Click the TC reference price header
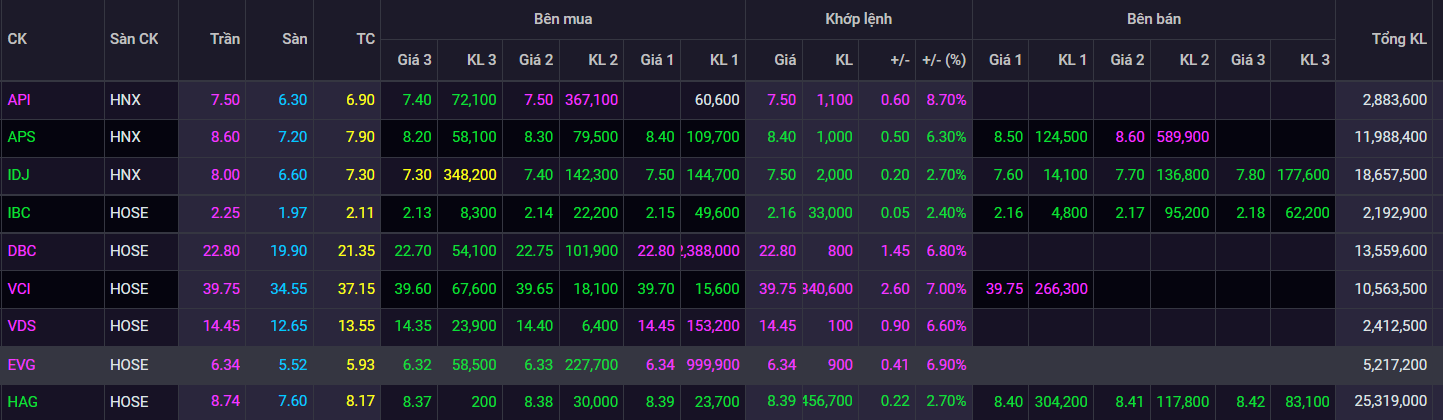The image size is (1443, 420). [x=366, y=39]
